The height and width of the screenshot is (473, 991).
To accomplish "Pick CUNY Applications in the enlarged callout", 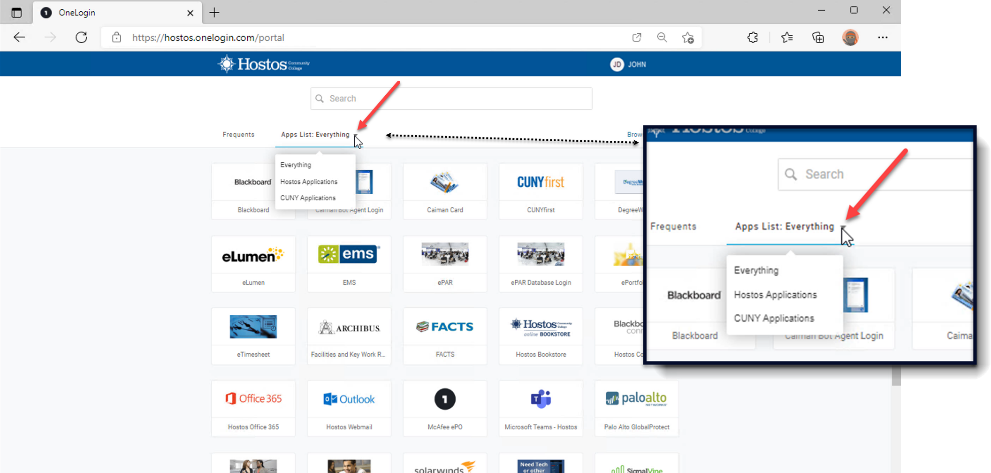I will [774, 318].
